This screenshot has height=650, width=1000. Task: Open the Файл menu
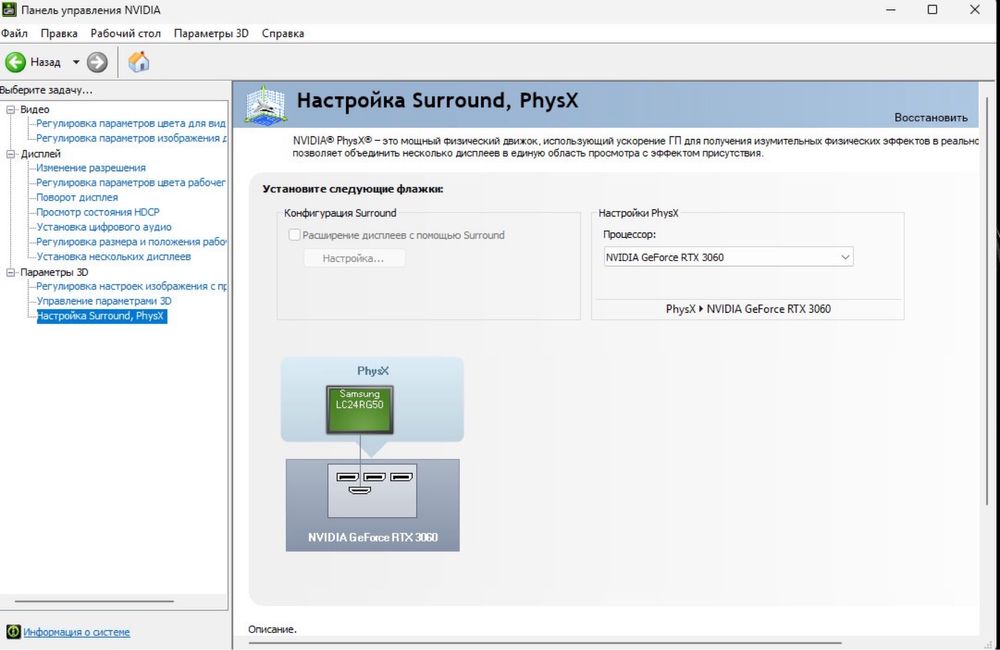pos(14,33)
